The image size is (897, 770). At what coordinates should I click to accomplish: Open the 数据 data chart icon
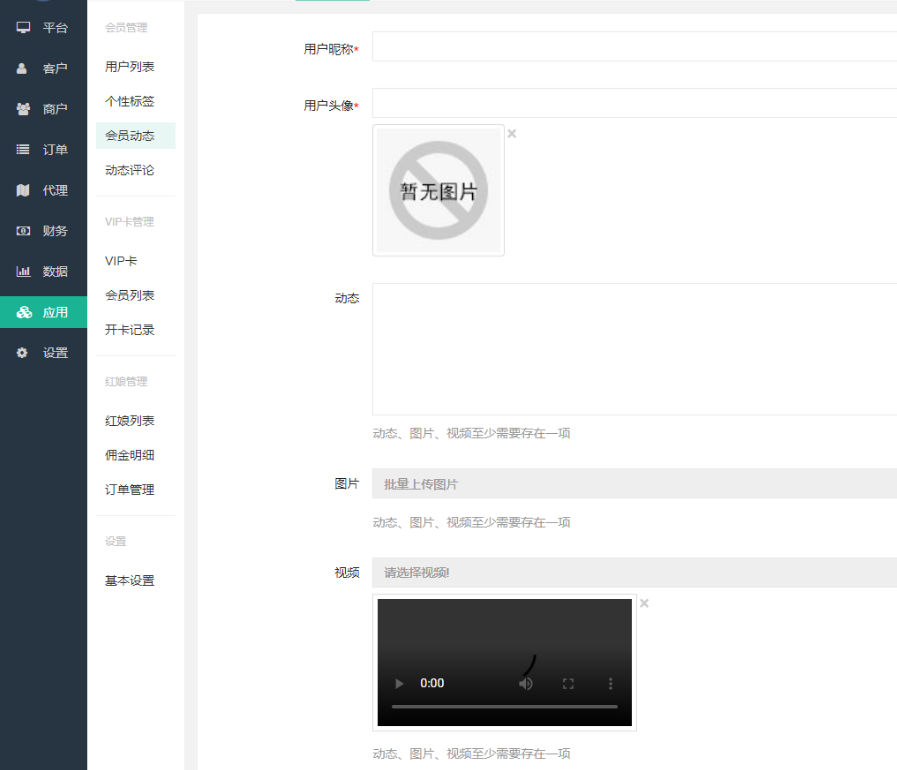click(x=23, y=271)
